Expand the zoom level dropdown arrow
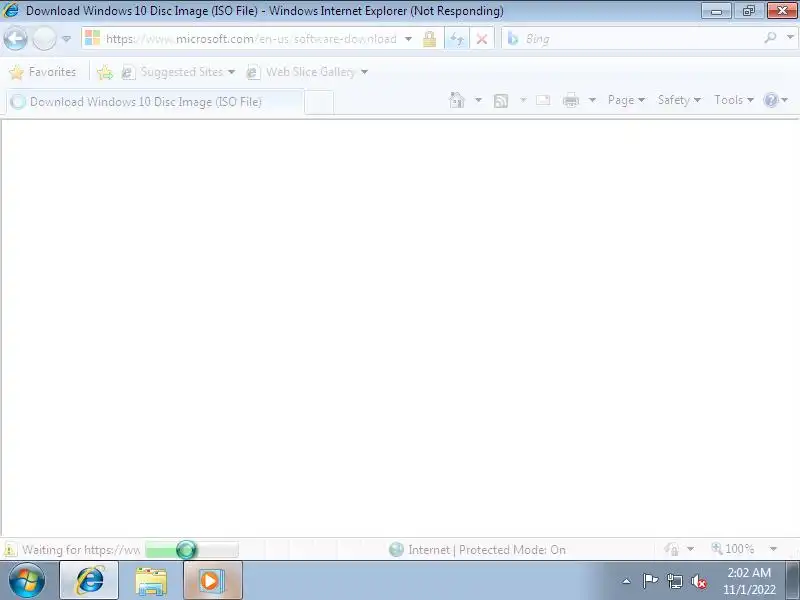The width and height of the screenshot is (800, 600). pyautogui.click(x=773, y=549)
